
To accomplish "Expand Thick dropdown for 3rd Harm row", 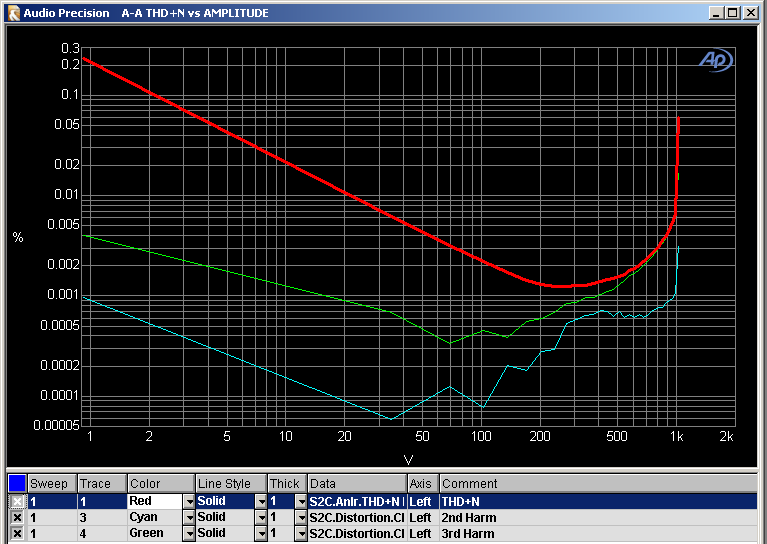I will 301,534.
